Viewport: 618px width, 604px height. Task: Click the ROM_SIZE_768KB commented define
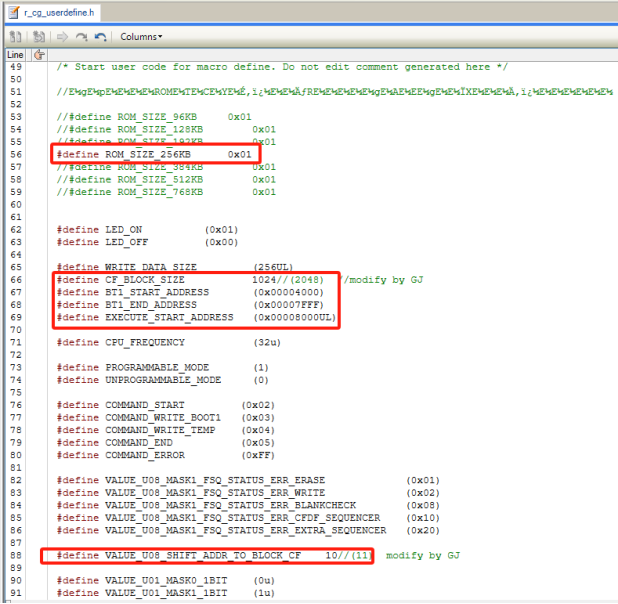[166, 192]
